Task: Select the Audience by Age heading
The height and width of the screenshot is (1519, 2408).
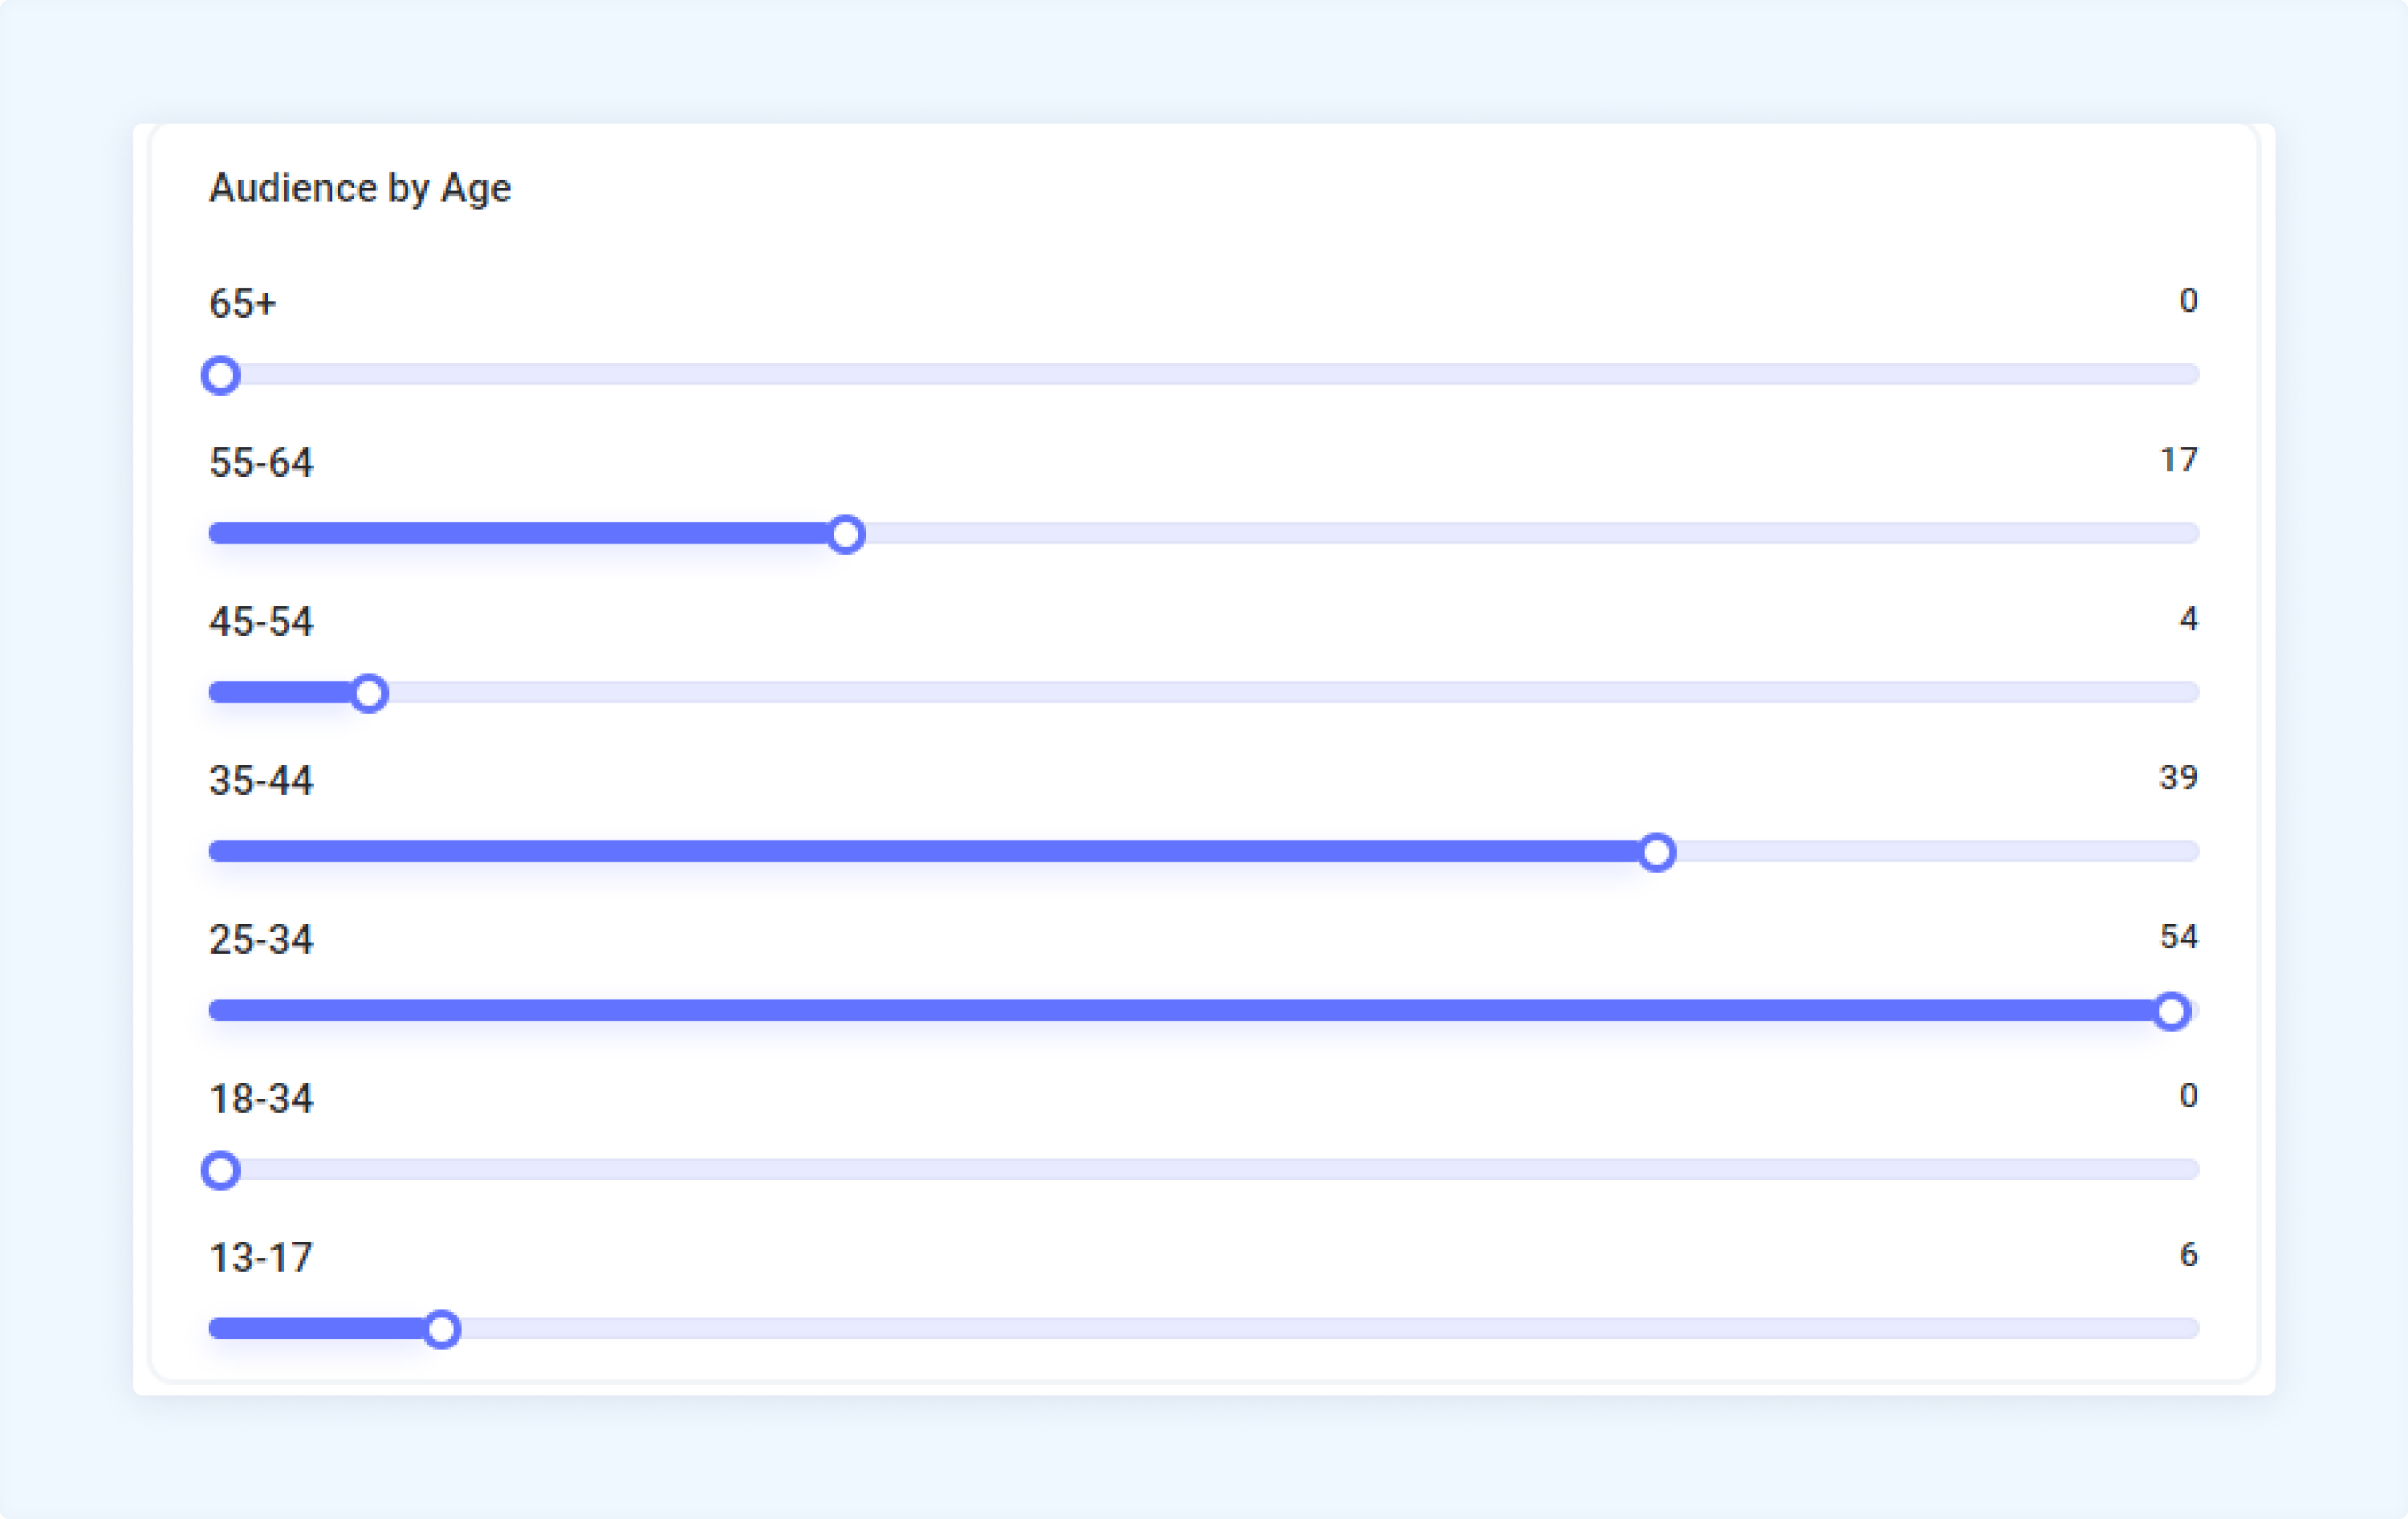Action: tap(360, 188)
